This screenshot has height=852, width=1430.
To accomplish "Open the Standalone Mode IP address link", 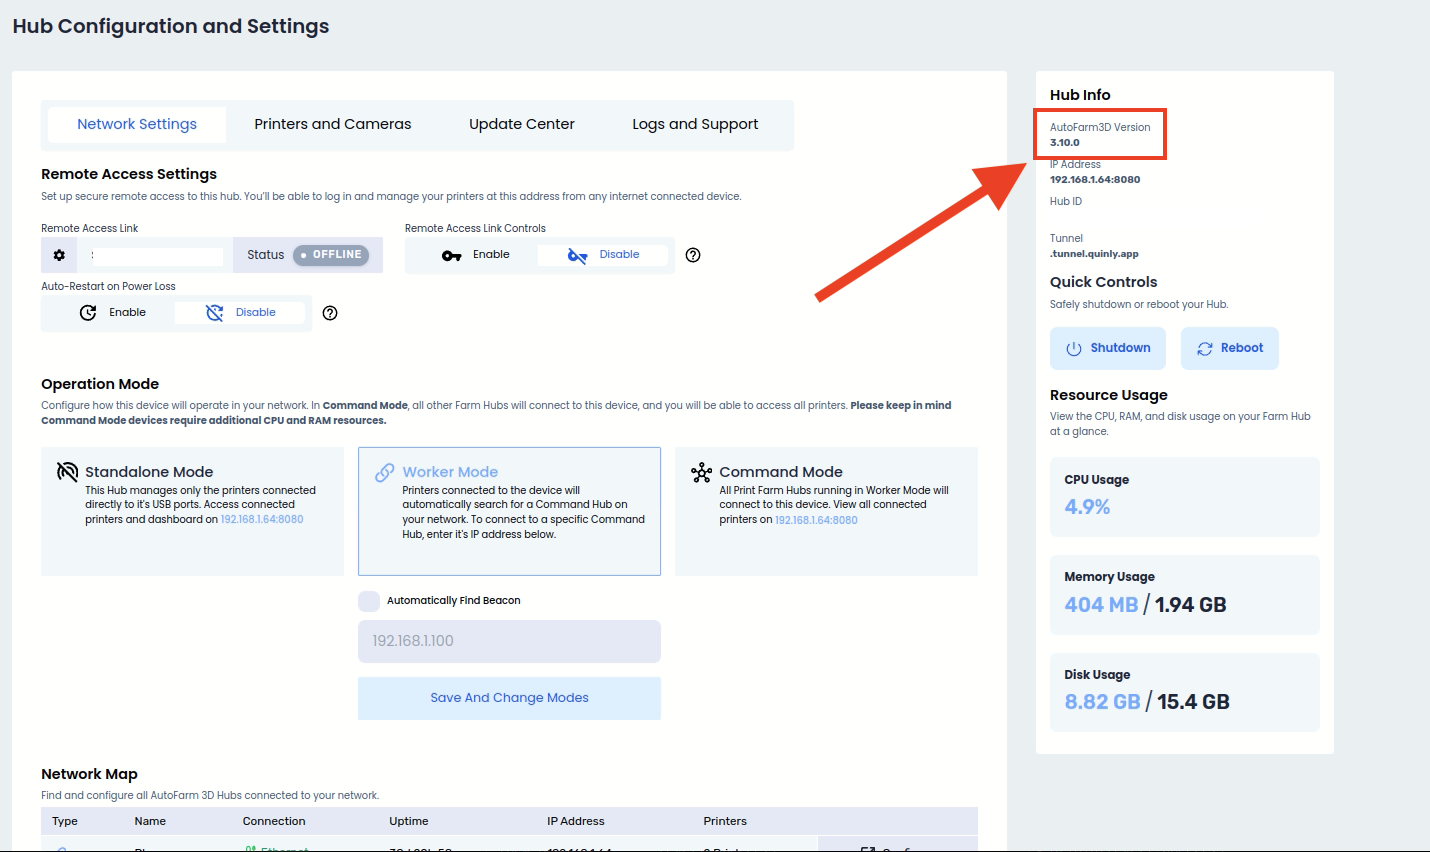I will (x=262, y=520).
